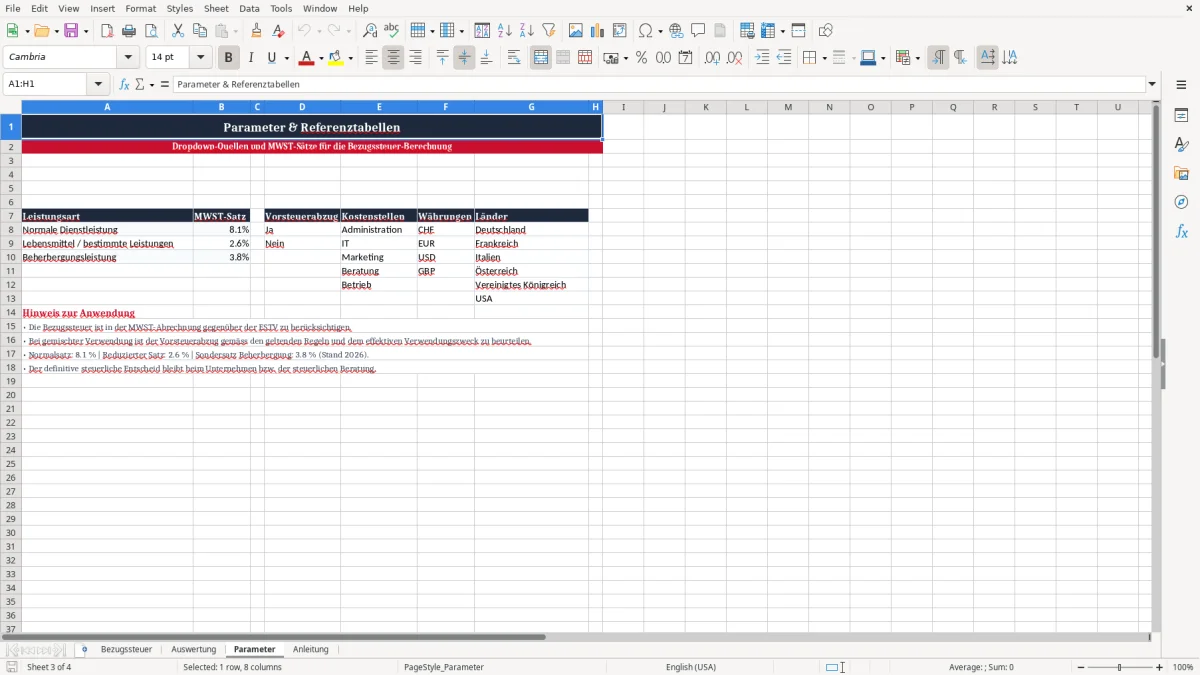The width and height of the screenshot is (1200, 675).
Task: Insert special character omega icon
Action: (646, 31)
